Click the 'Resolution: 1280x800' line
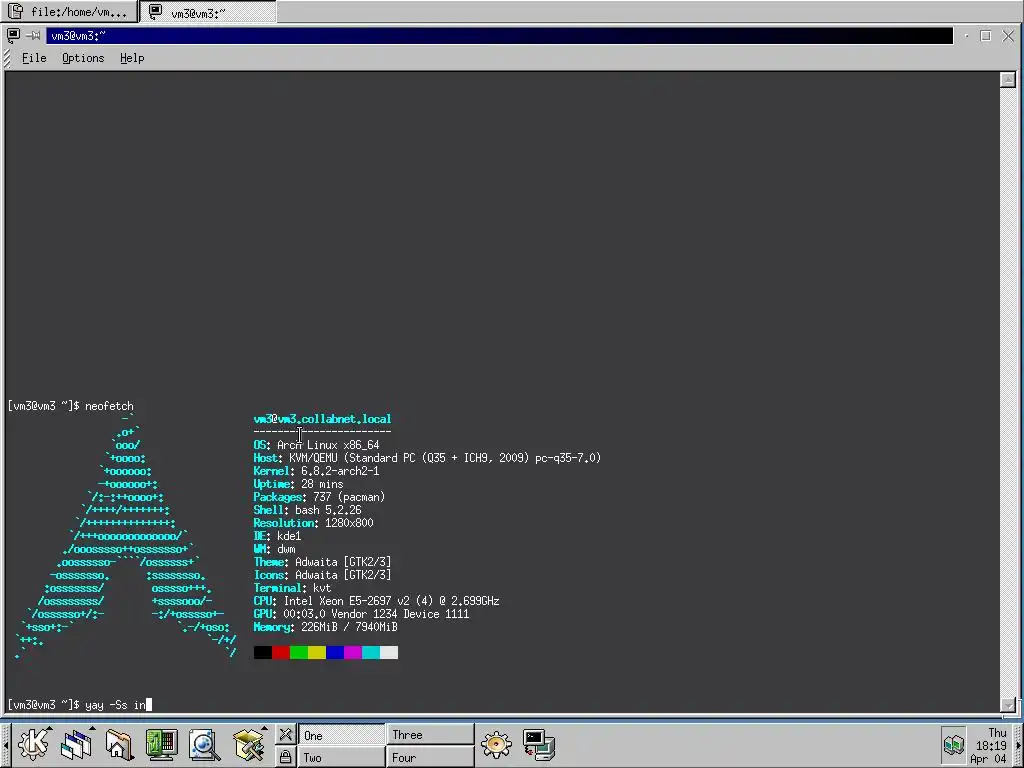1024x768 pixels. point(313,523)
